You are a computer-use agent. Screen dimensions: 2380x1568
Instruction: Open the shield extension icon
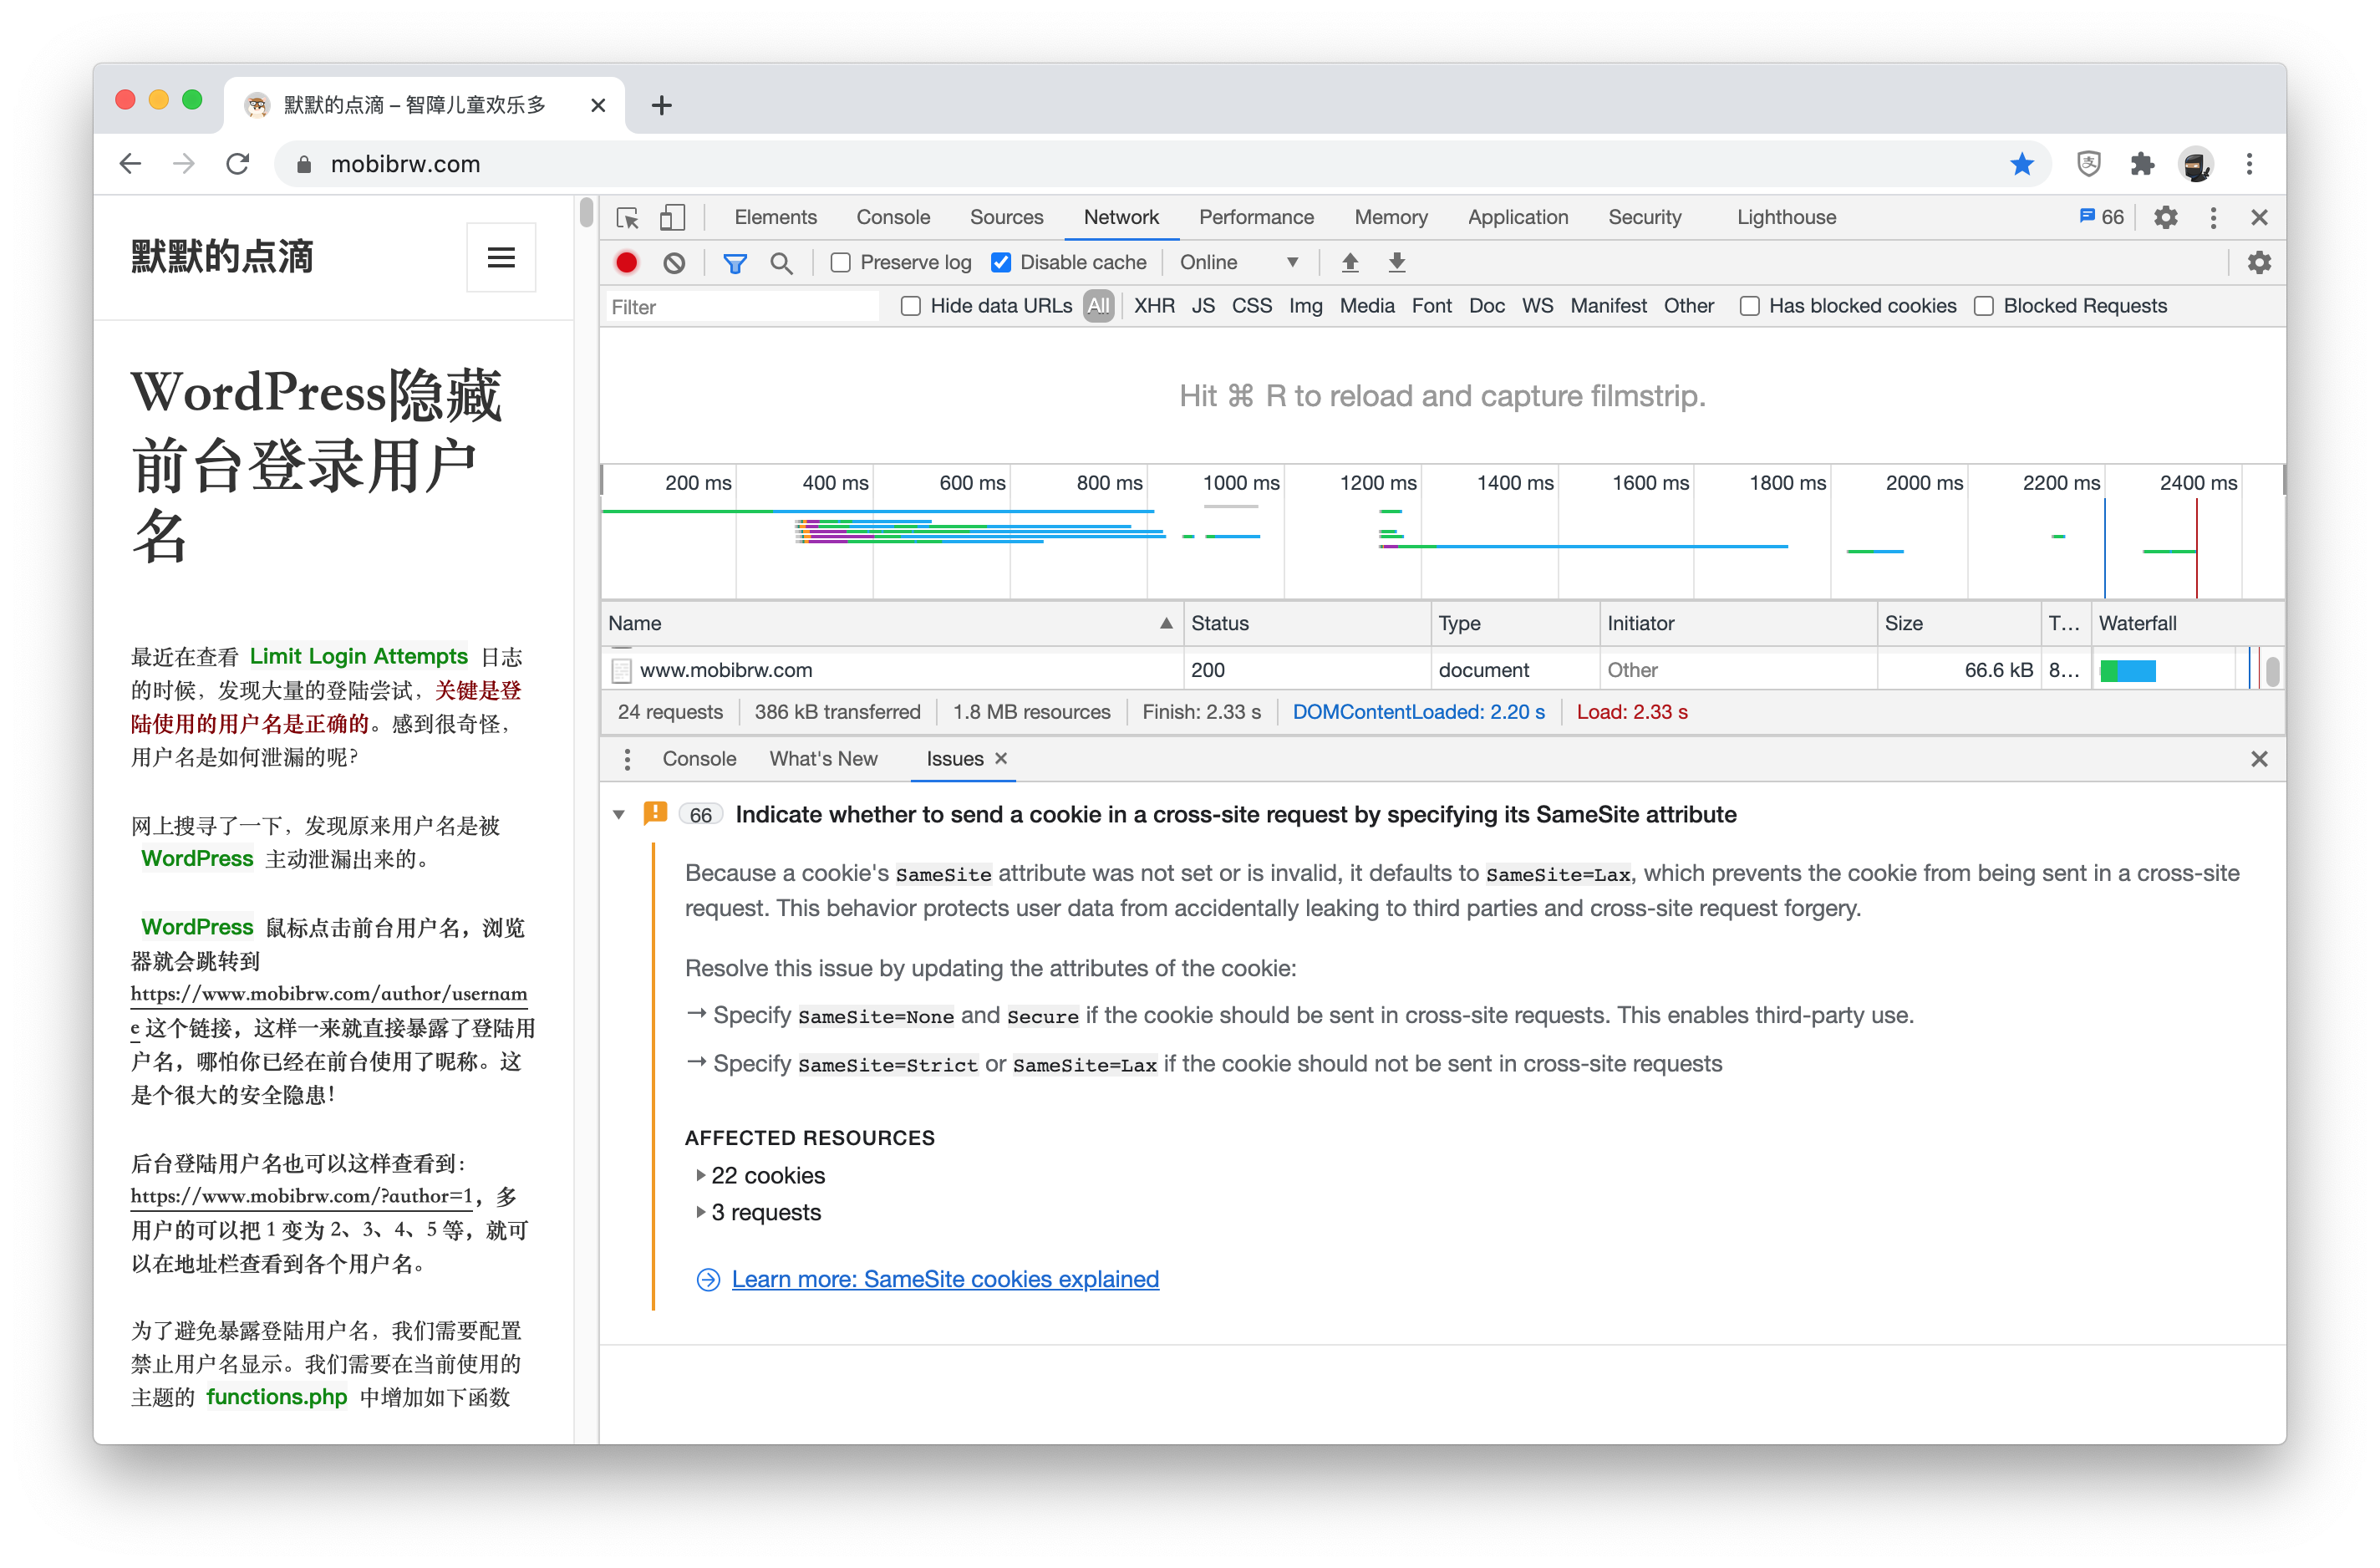click(x=2088, y=164)
